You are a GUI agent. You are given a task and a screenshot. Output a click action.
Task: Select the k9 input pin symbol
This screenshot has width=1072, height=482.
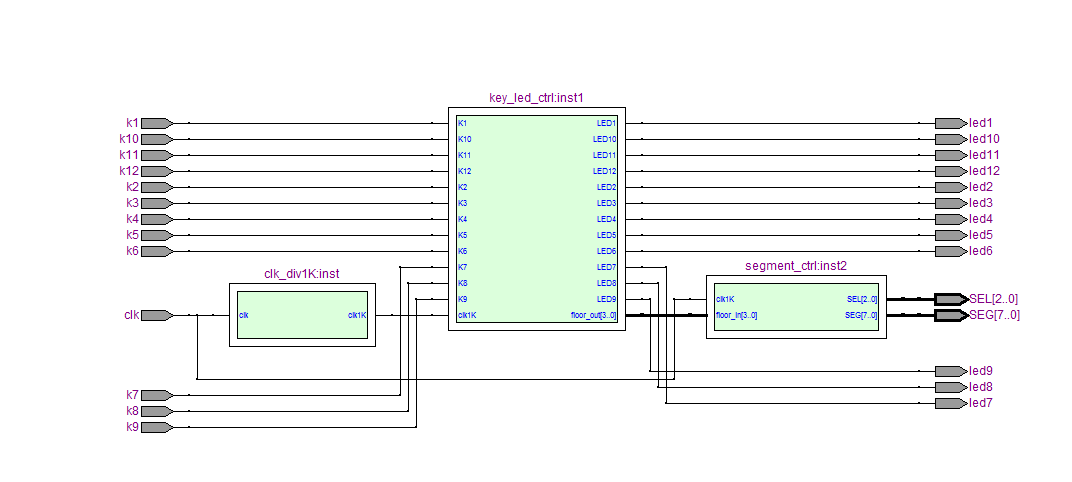(157, 427)
